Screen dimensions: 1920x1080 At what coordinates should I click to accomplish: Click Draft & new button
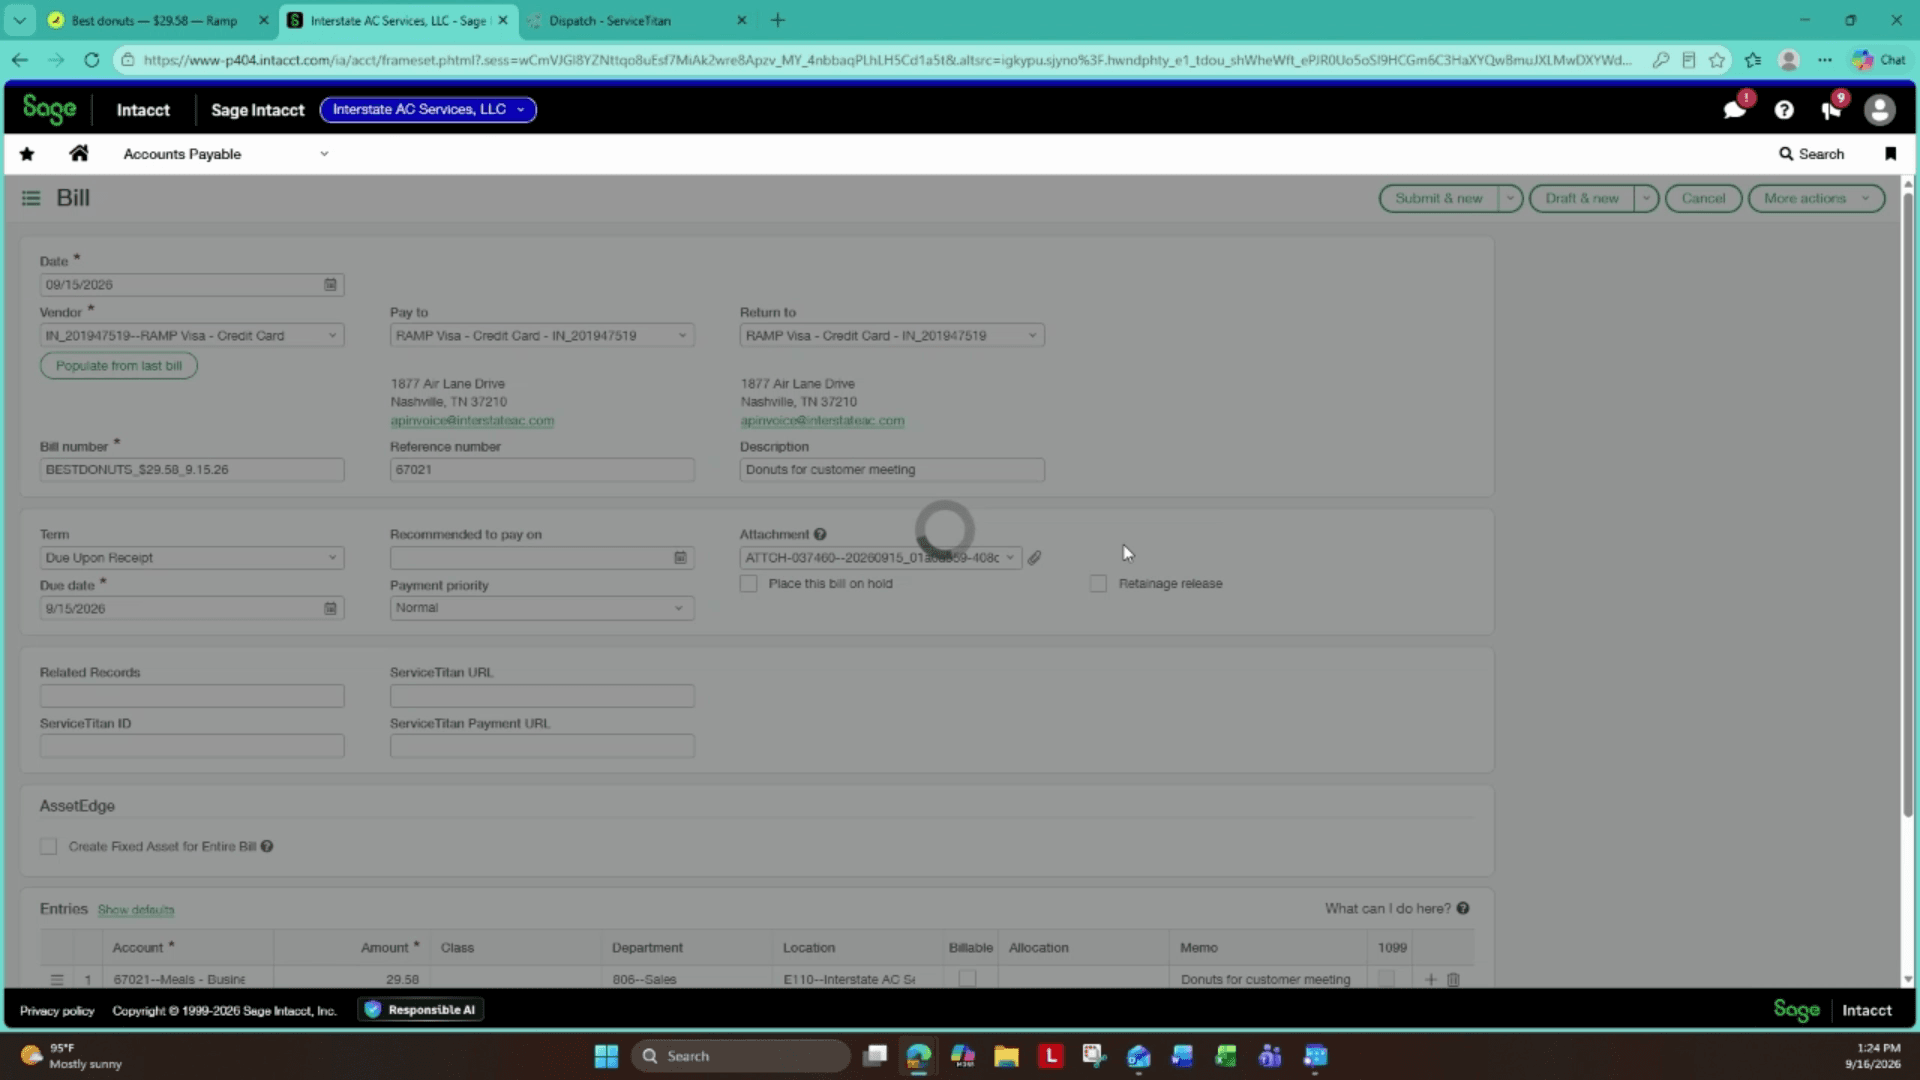pyautogui.click(x=1581, y=198)
